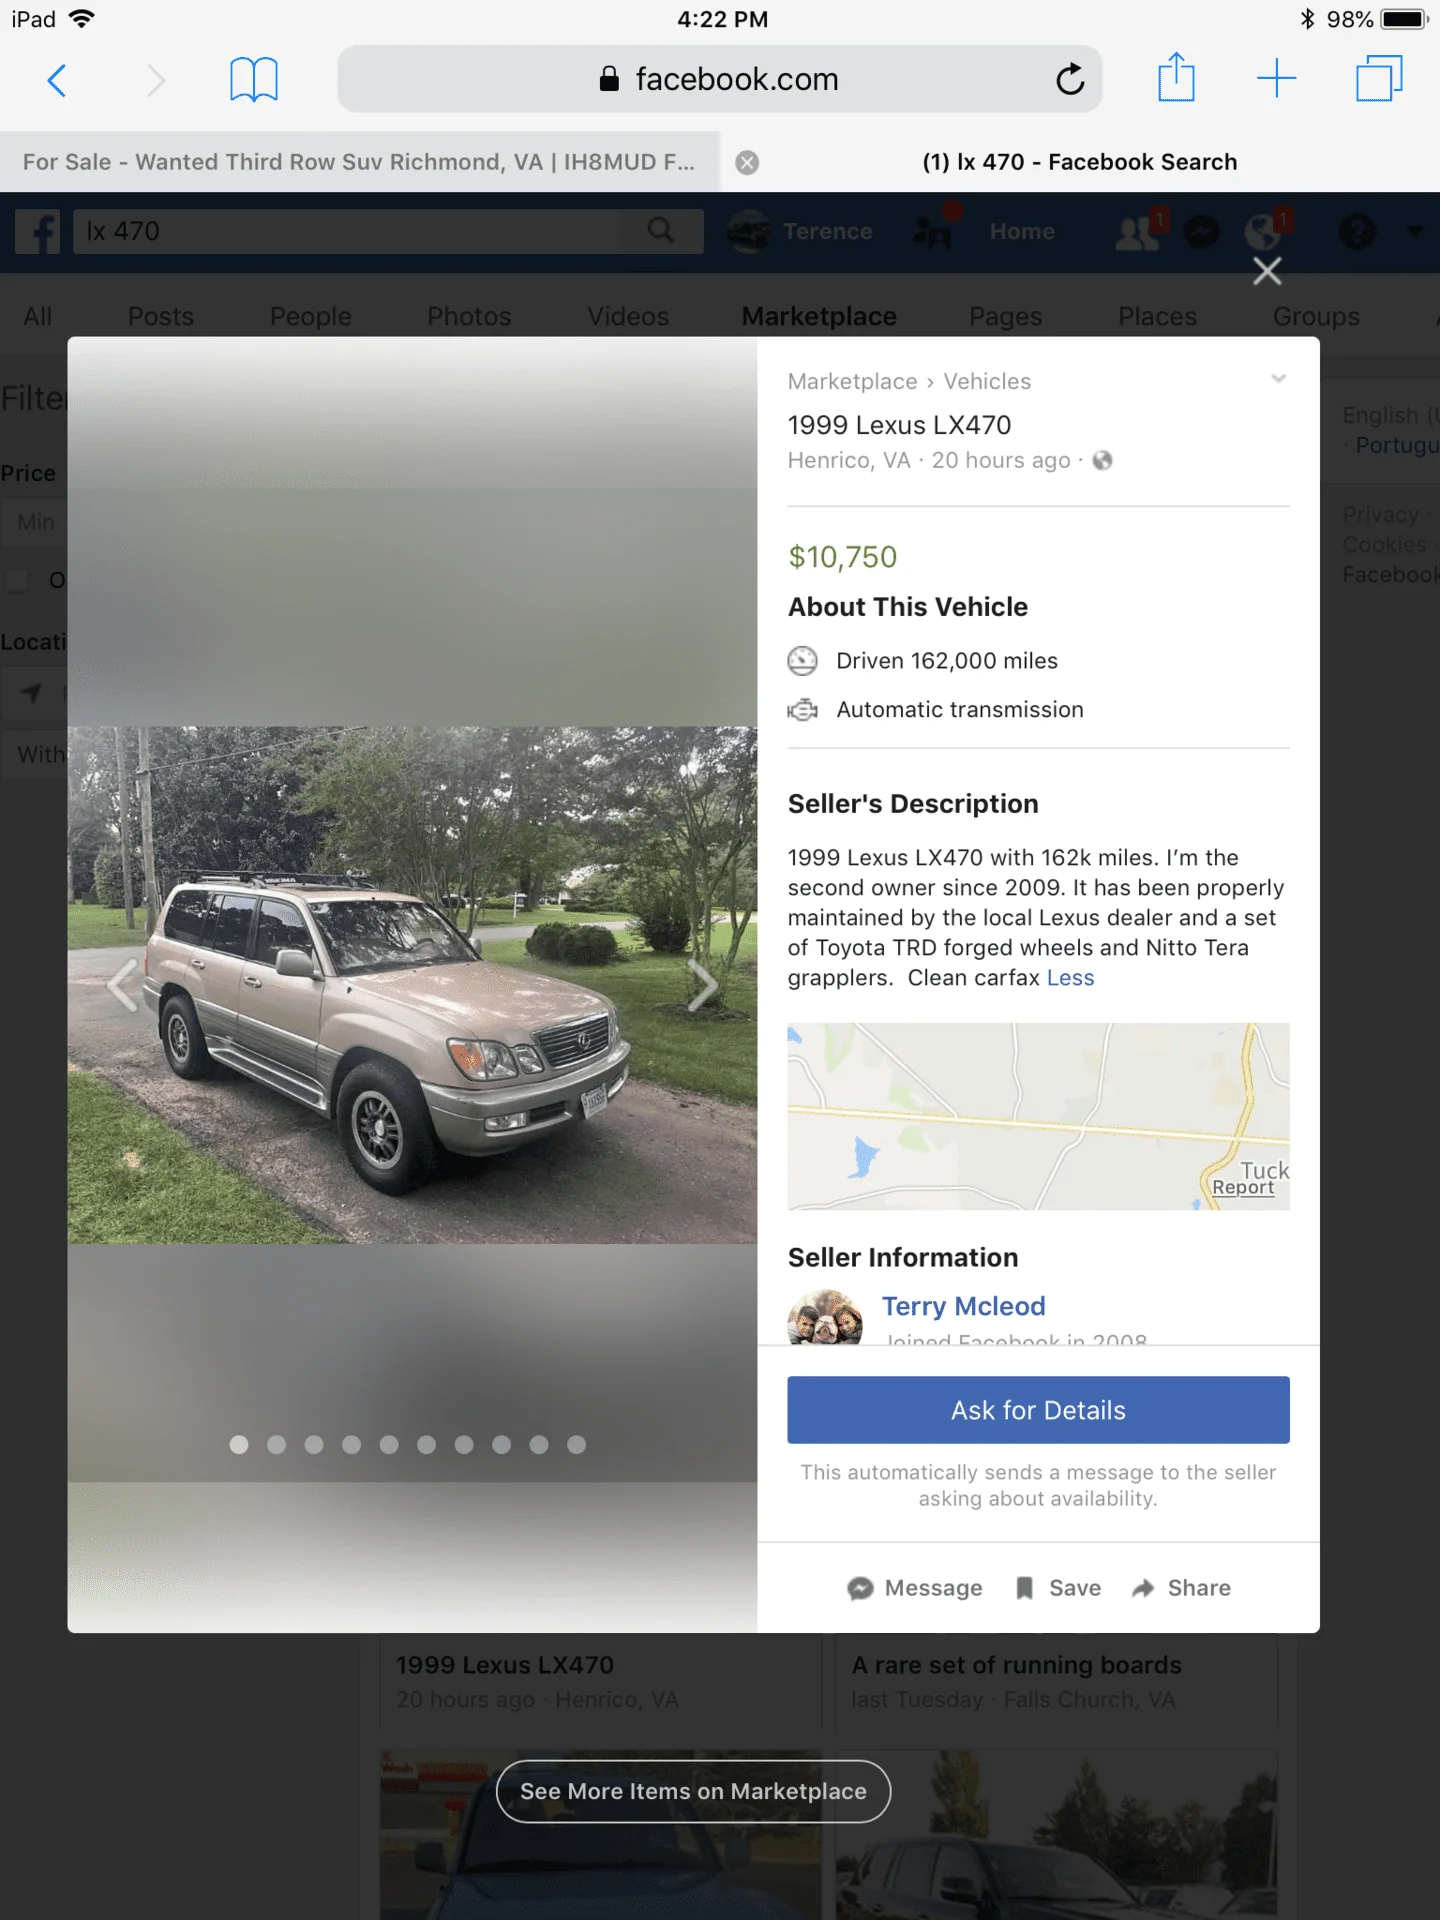Open See More Items on Marketplace
The height and width of the screenshot is (1920, 1440).
(x=693, y=1791)
